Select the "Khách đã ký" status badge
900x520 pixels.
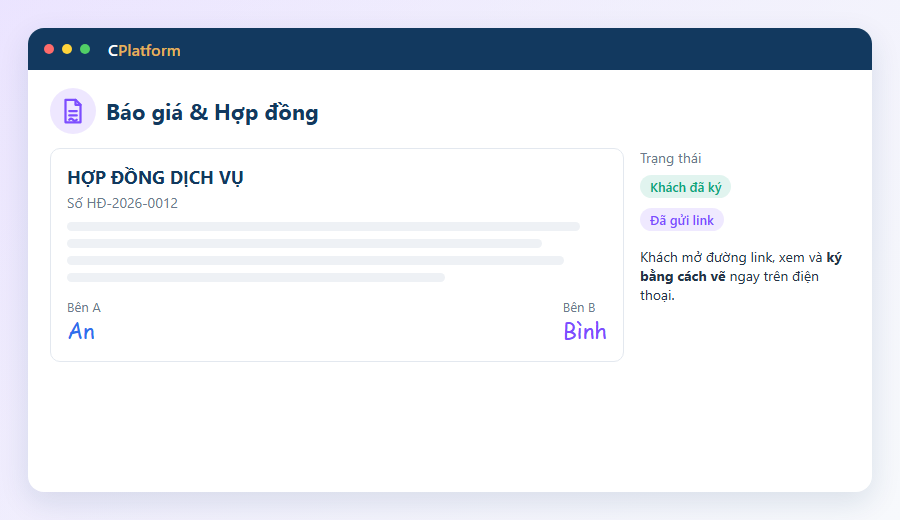click(685, 187)
